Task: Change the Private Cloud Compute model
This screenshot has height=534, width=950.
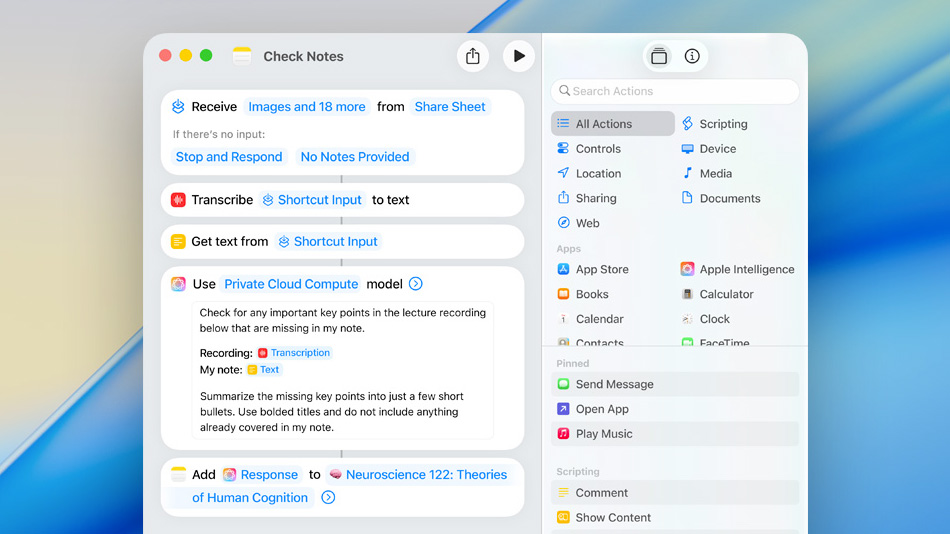Action: click(290, 284)
